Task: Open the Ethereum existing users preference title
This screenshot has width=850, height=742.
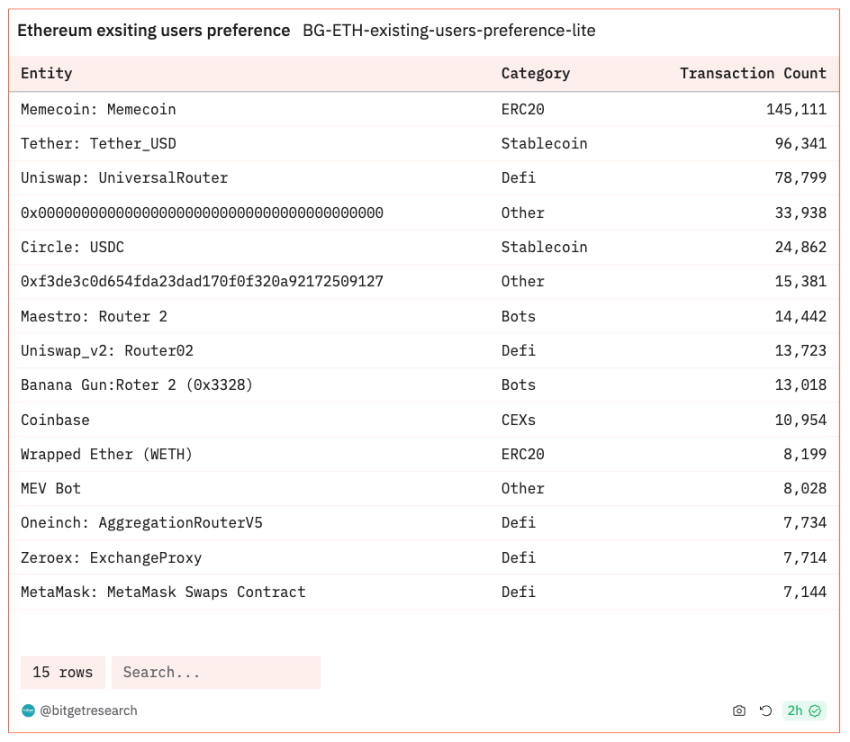Action: click(x=154, y=31)
